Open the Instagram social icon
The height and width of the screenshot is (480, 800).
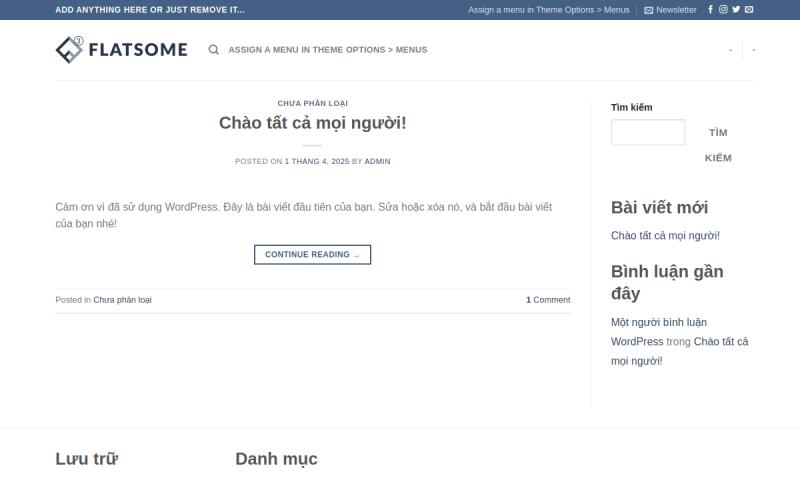[723, 10]
